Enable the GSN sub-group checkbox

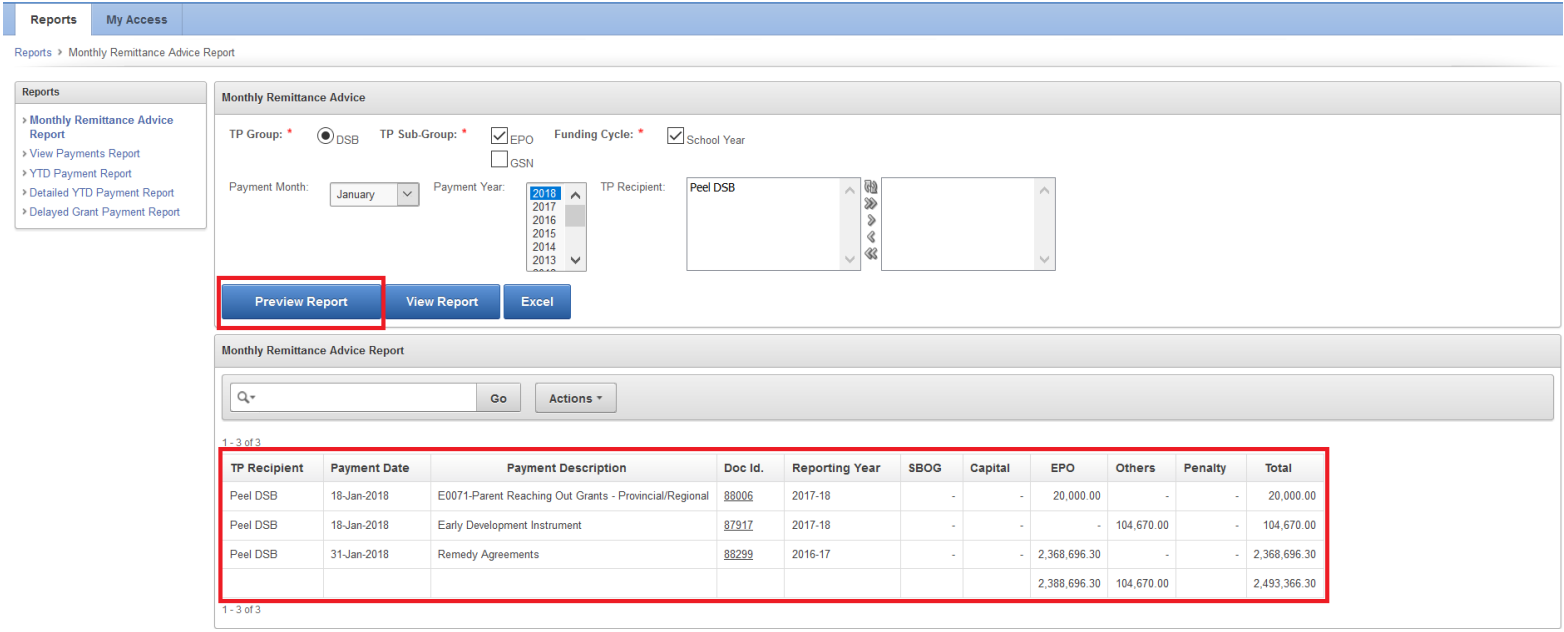[x=500, y=159]
